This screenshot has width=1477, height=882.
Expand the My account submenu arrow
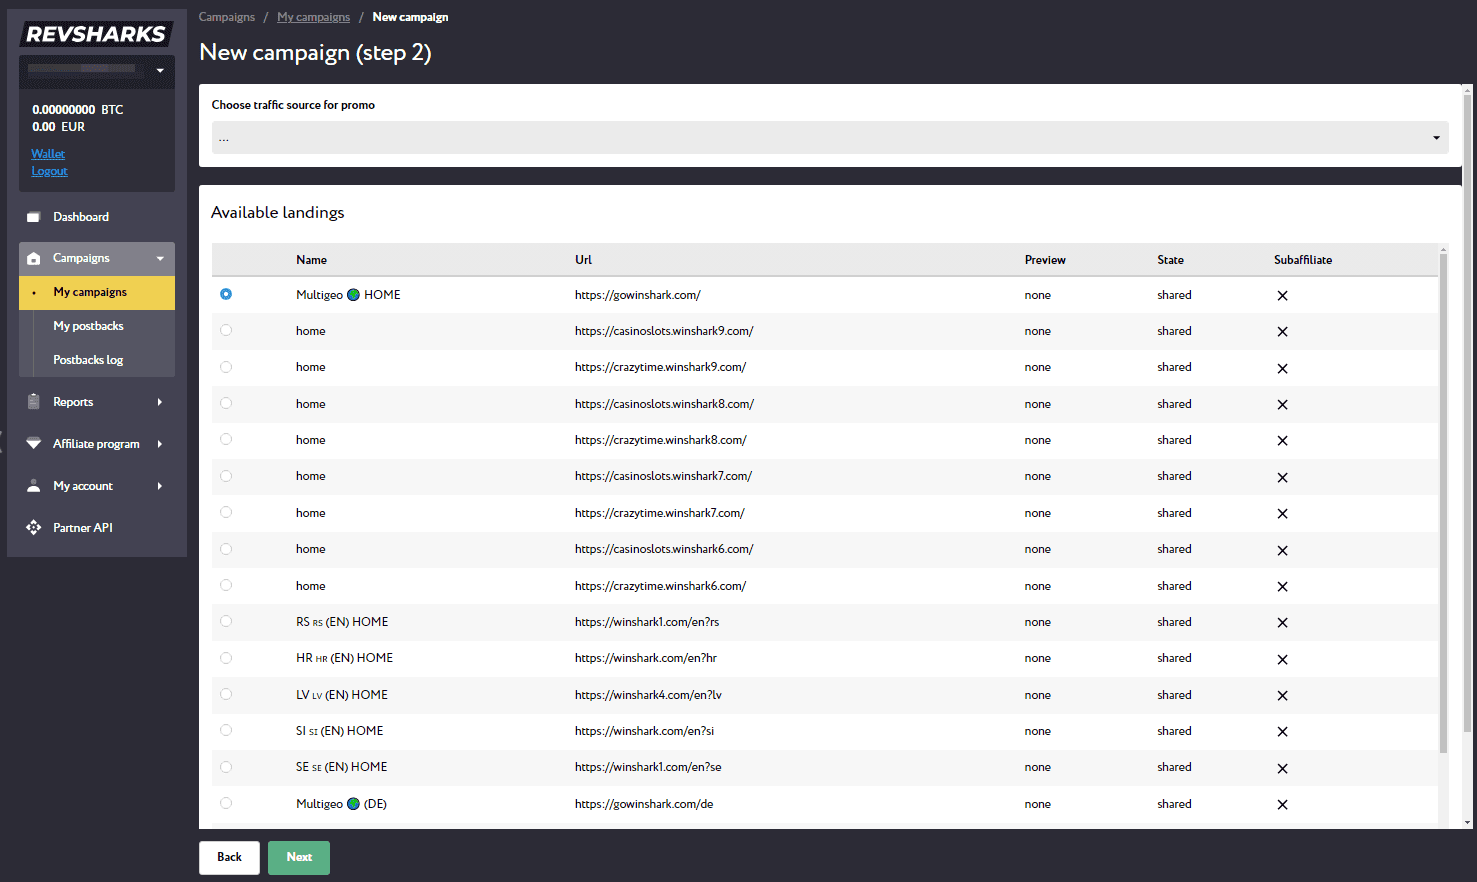point(160,486)
